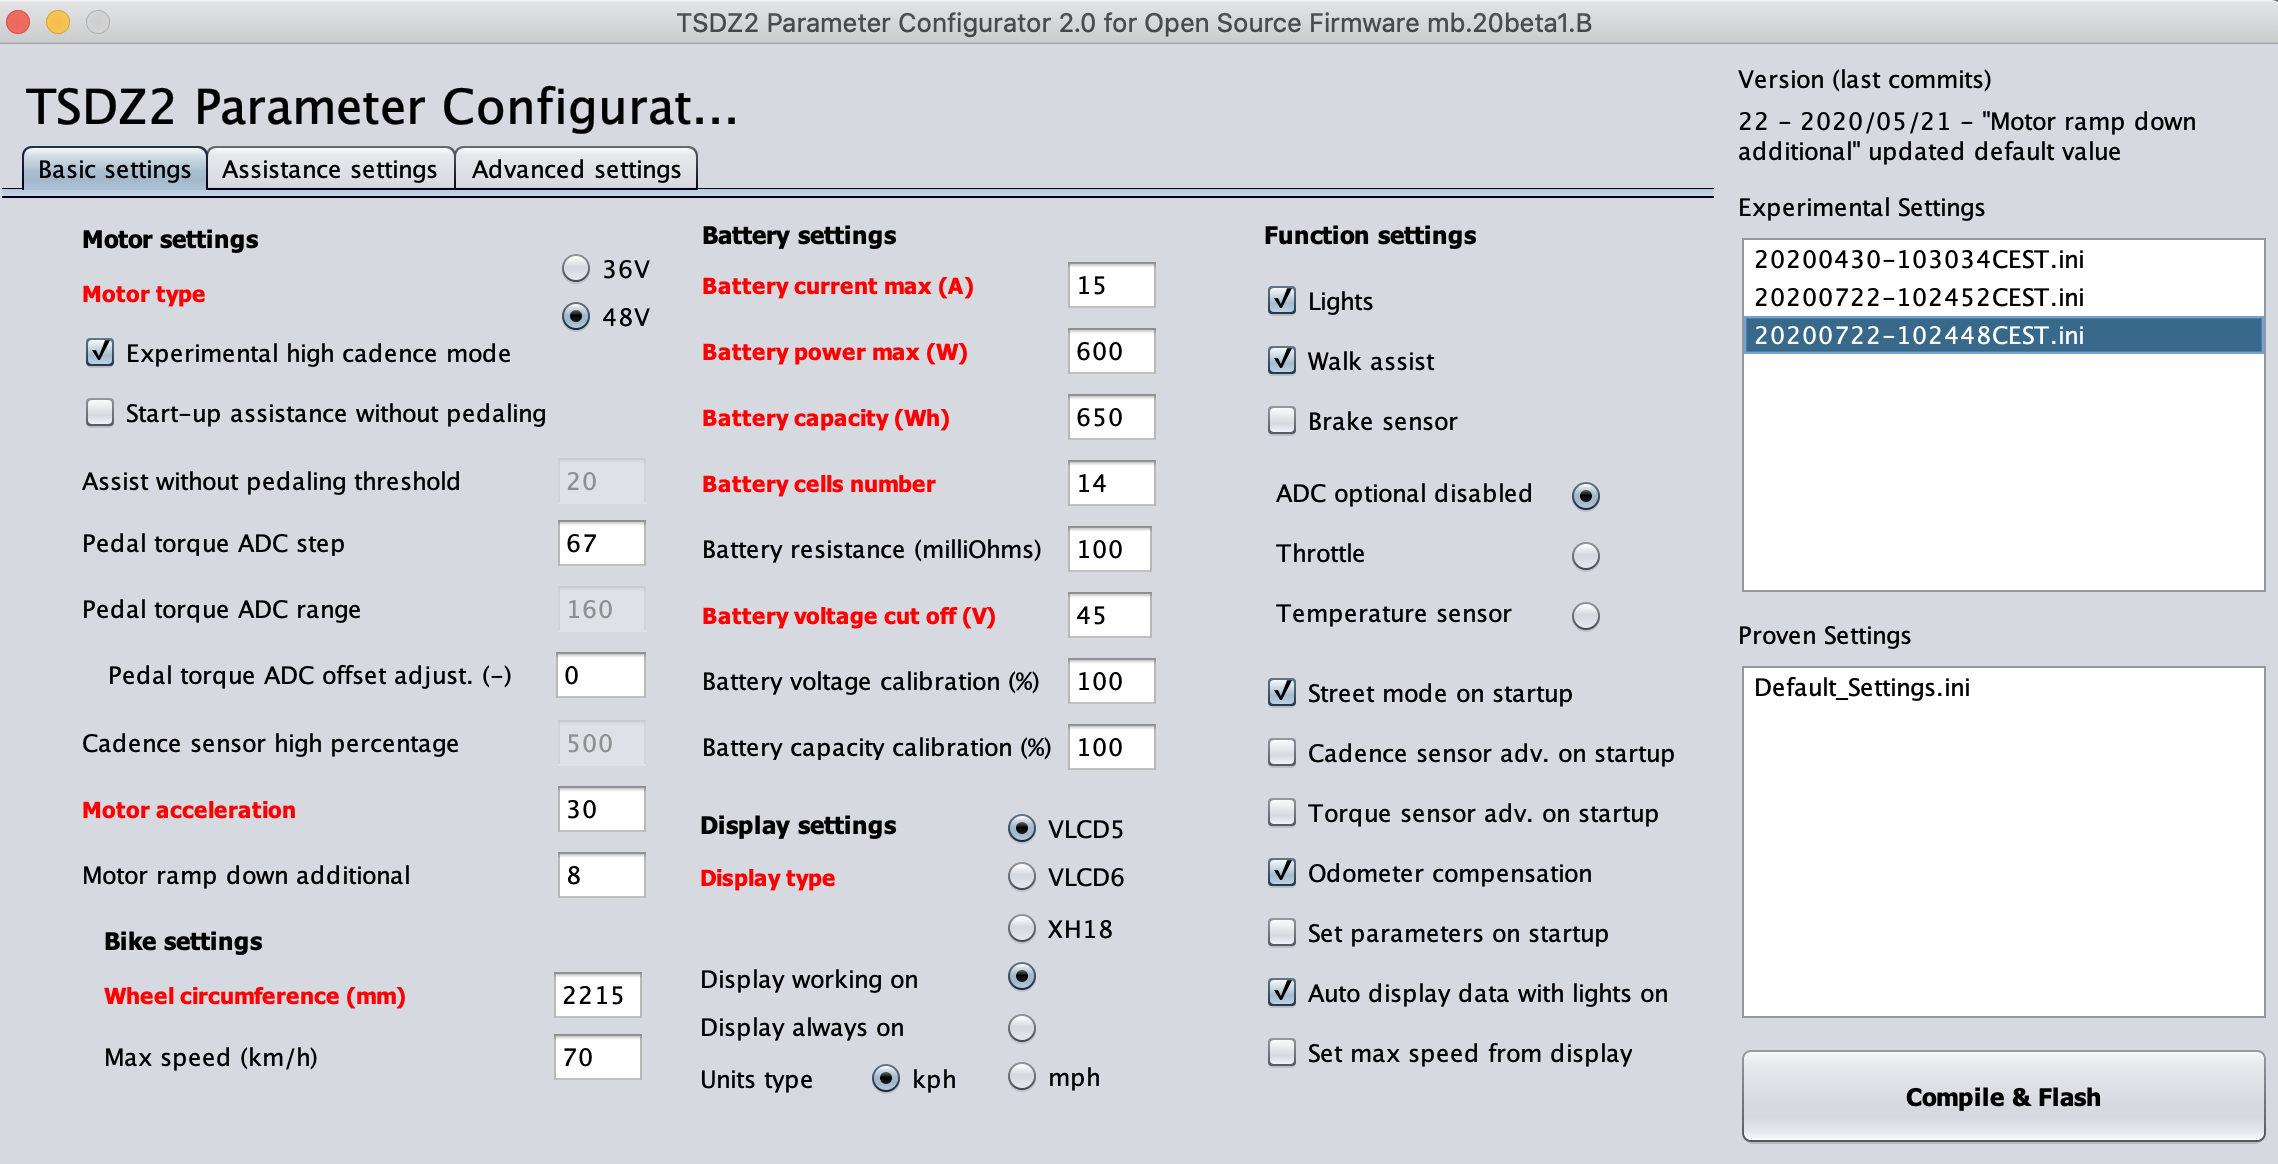Select the Temperature sensor radio button

click(x=1586, y=615)
